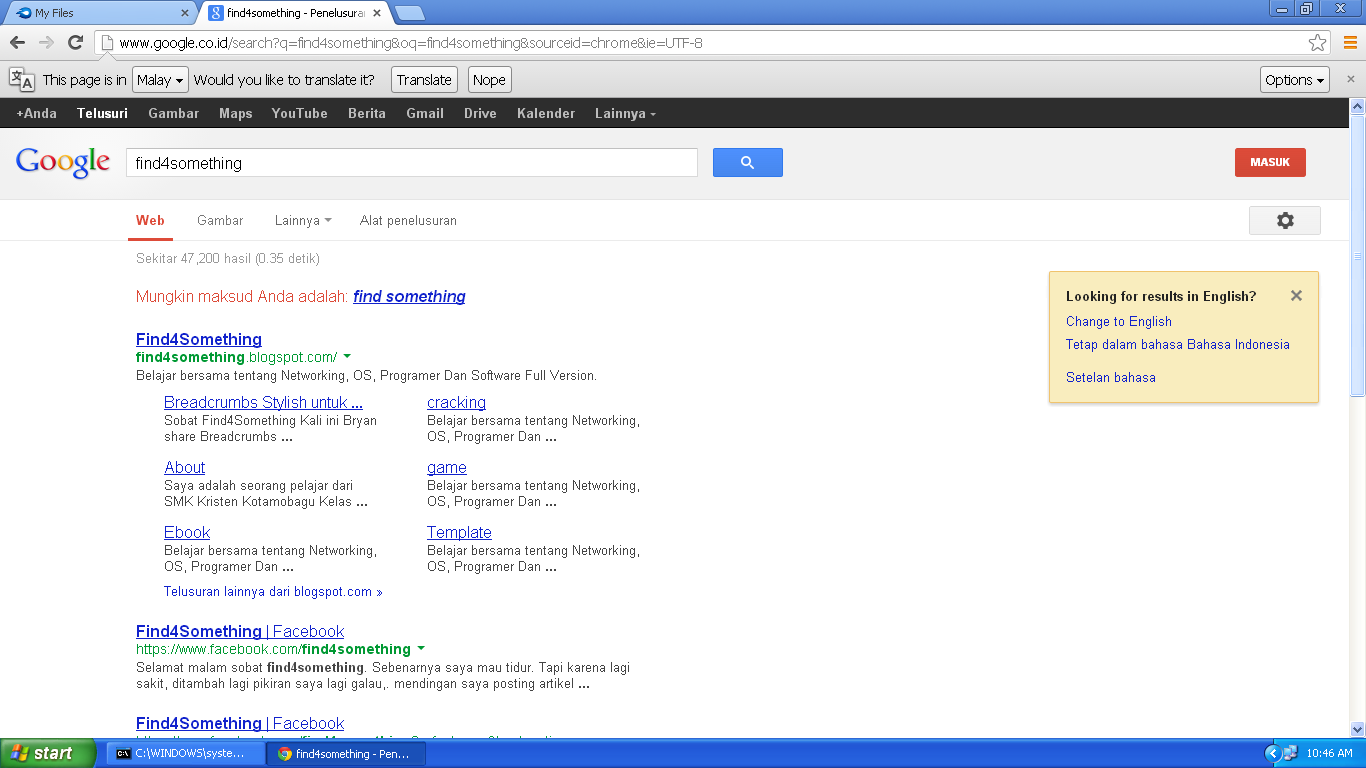Viewport: 1366px width, 768px height.
Task: Close the find4something tab
Action: [376, 13]
